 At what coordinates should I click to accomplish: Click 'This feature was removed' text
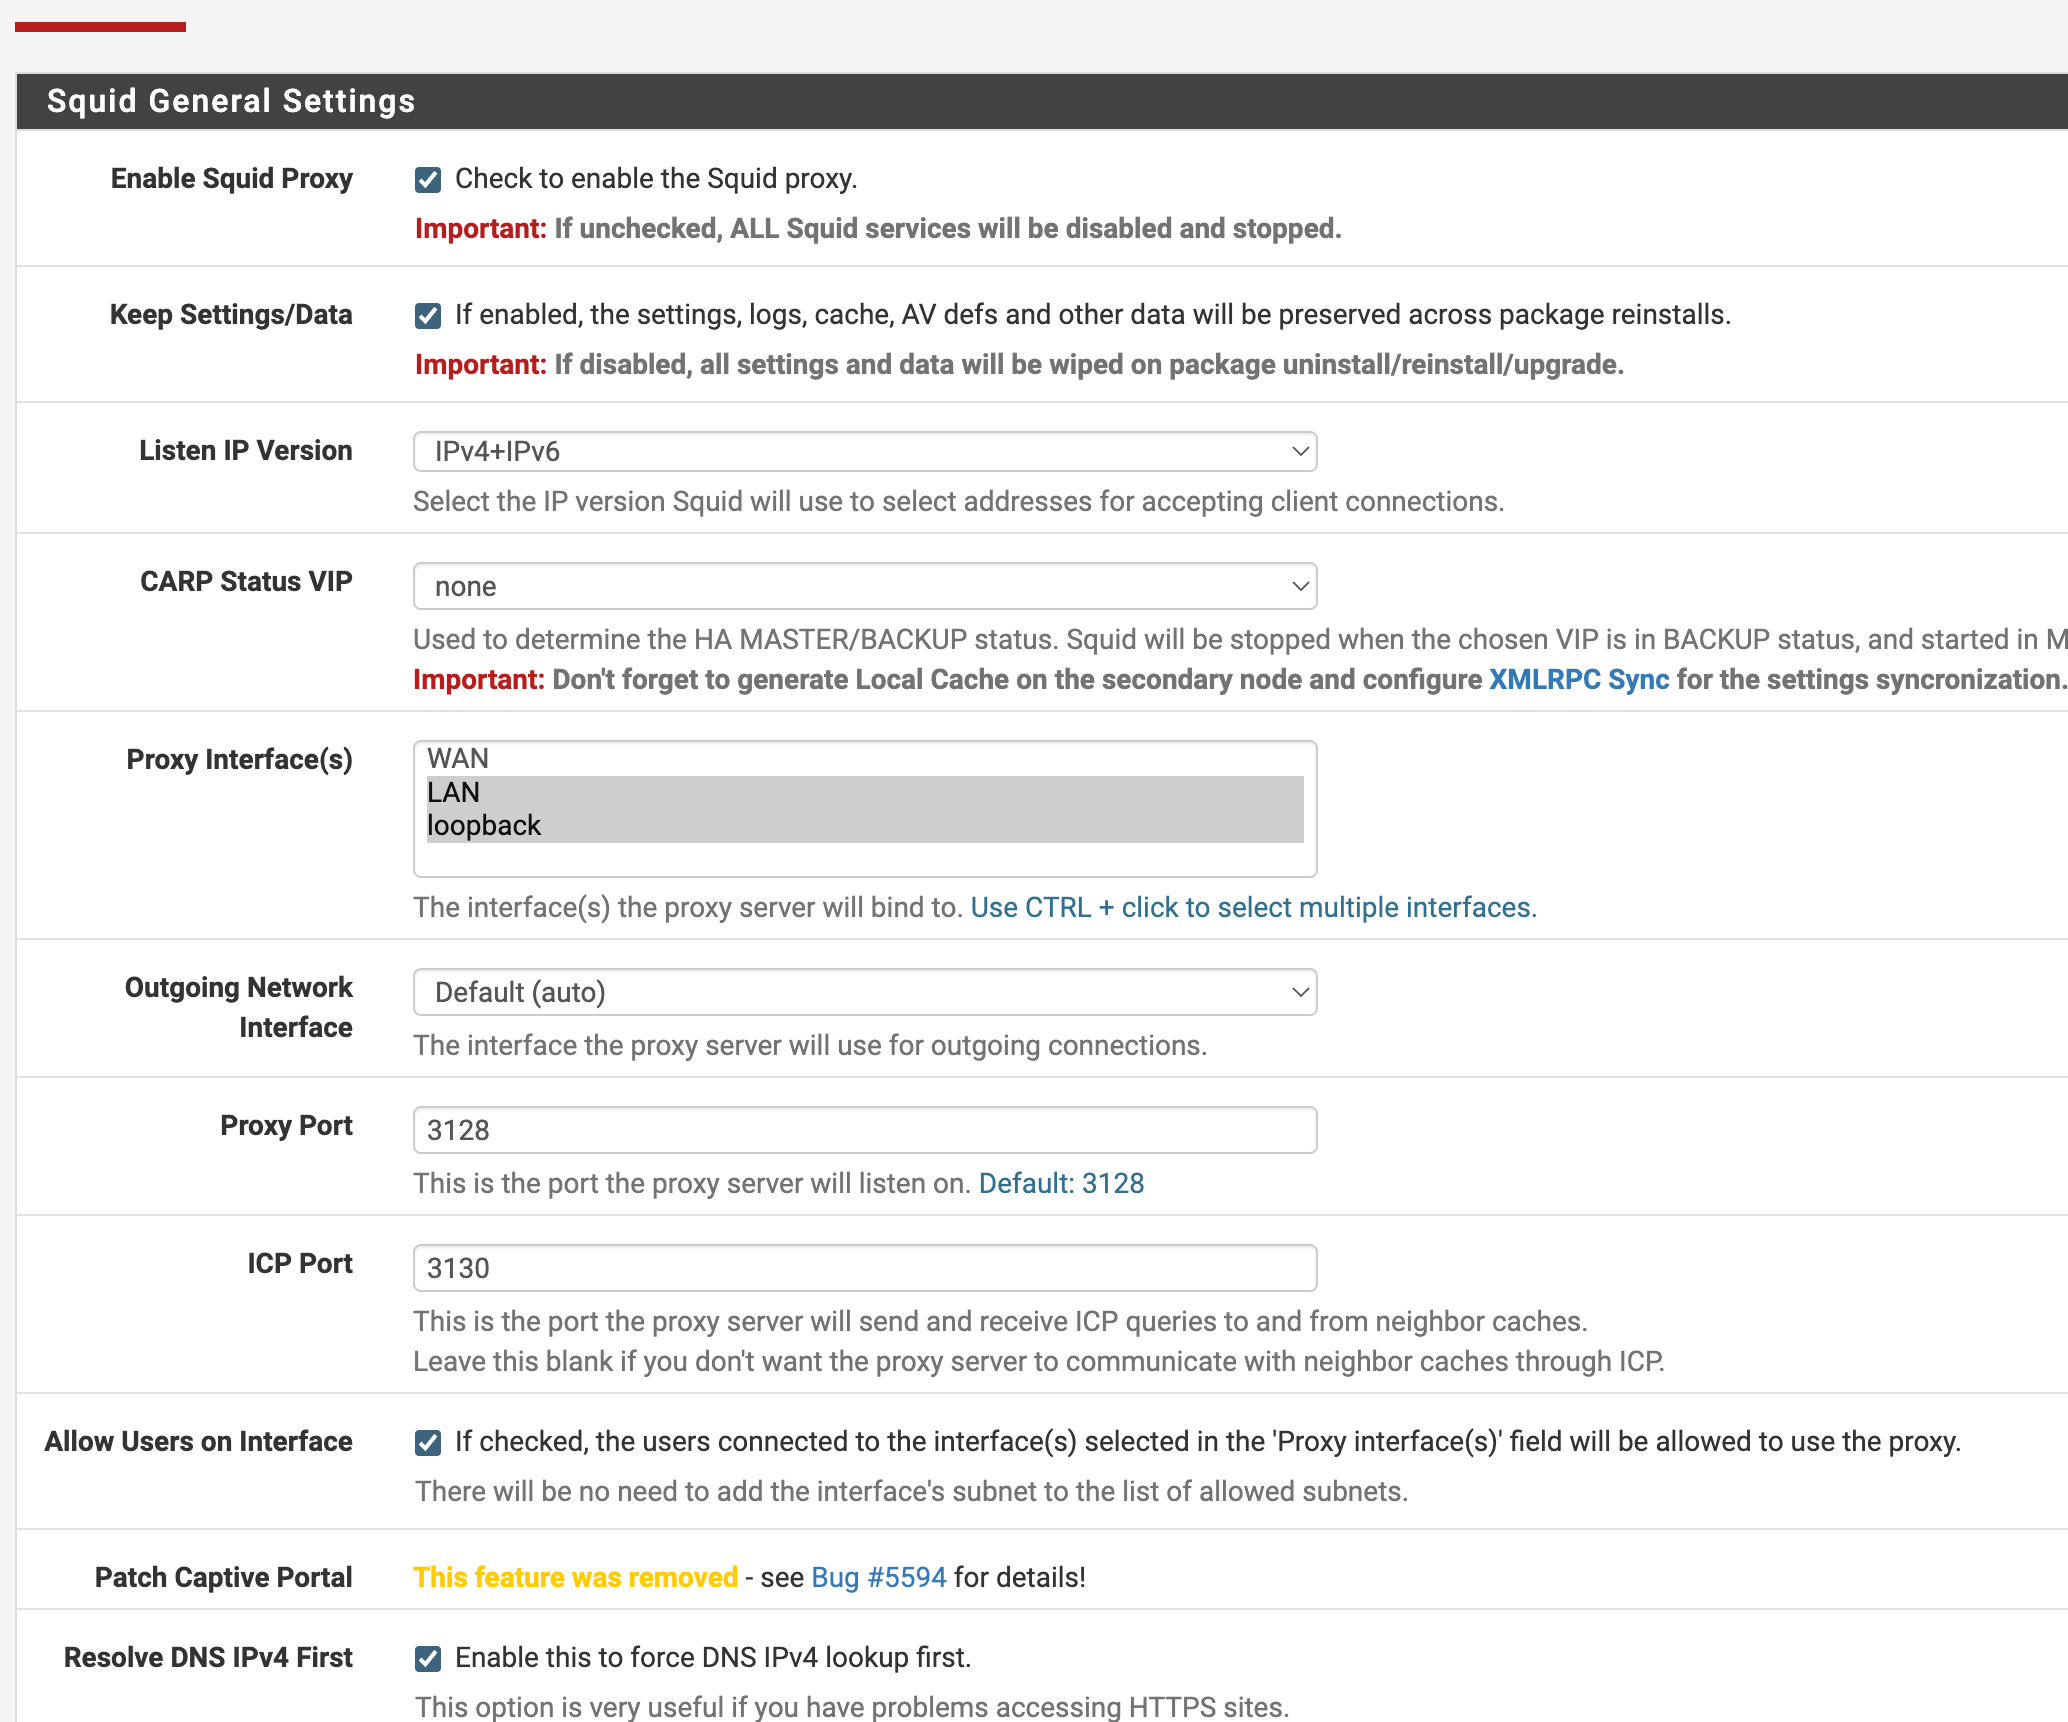(575, 1578)
